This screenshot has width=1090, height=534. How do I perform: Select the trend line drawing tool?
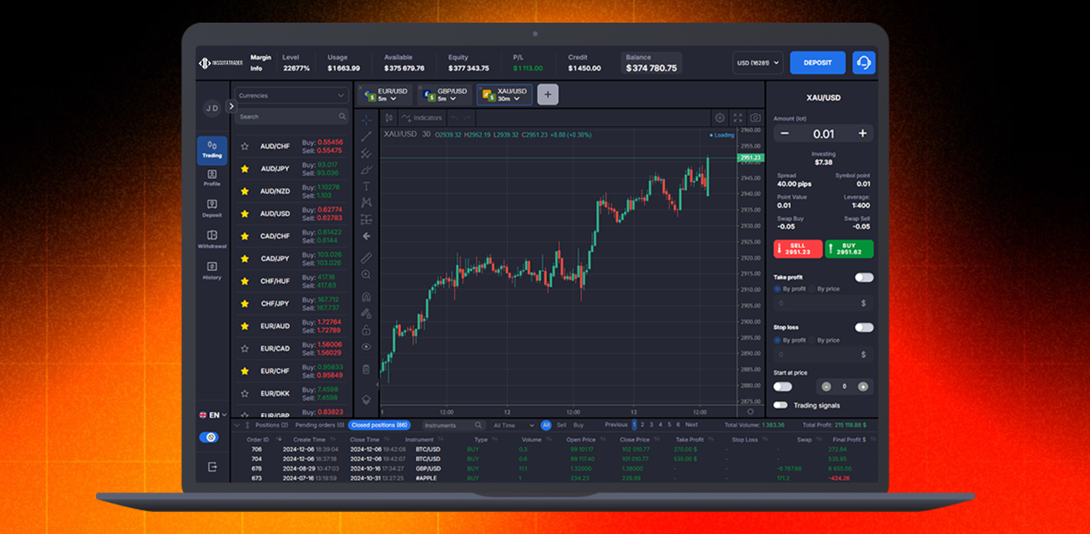coord(366,136)
